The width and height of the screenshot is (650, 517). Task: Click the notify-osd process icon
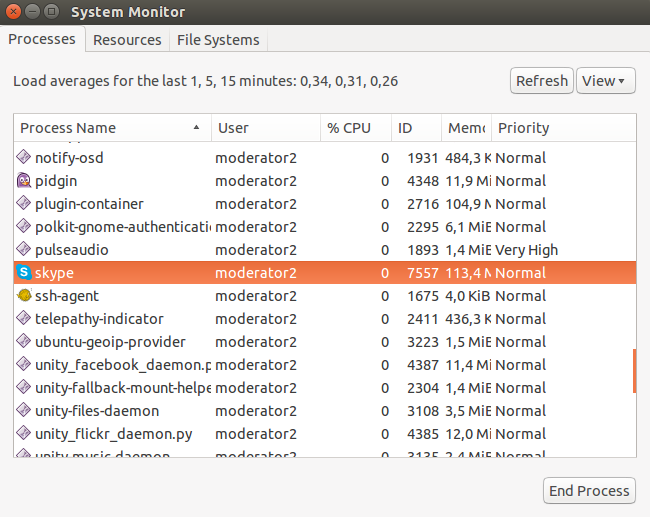(24, 158)
